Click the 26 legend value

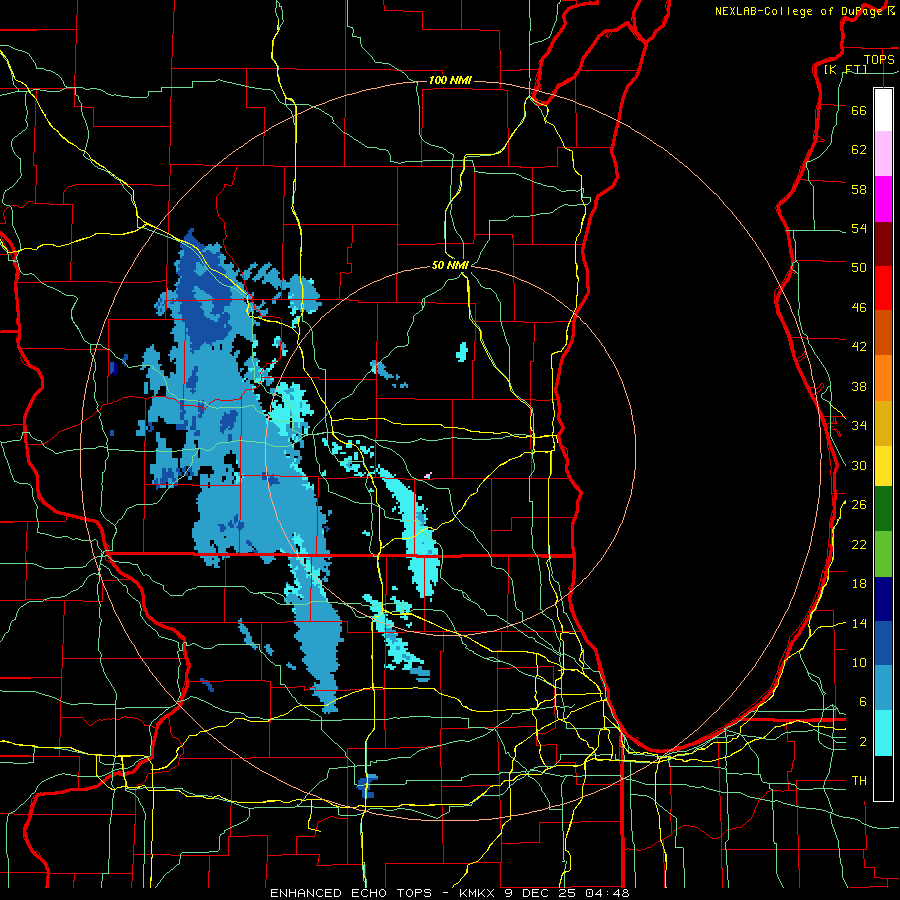859,505
